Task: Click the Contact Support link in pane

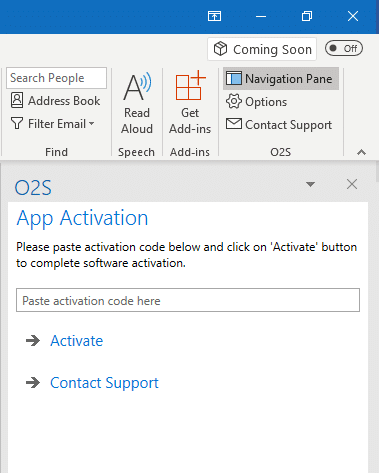Action: click(x=104, y=383)
